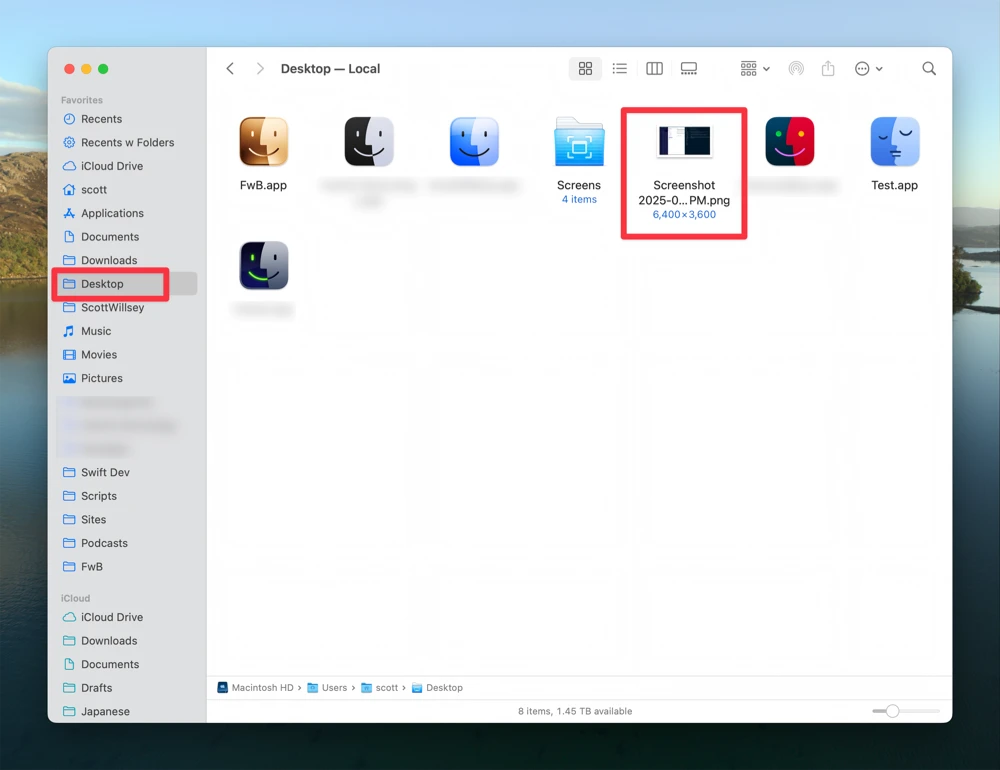Select the AirDrop sidebar entry
Viewport: 1000px width, 770px height.
[796, 68]
